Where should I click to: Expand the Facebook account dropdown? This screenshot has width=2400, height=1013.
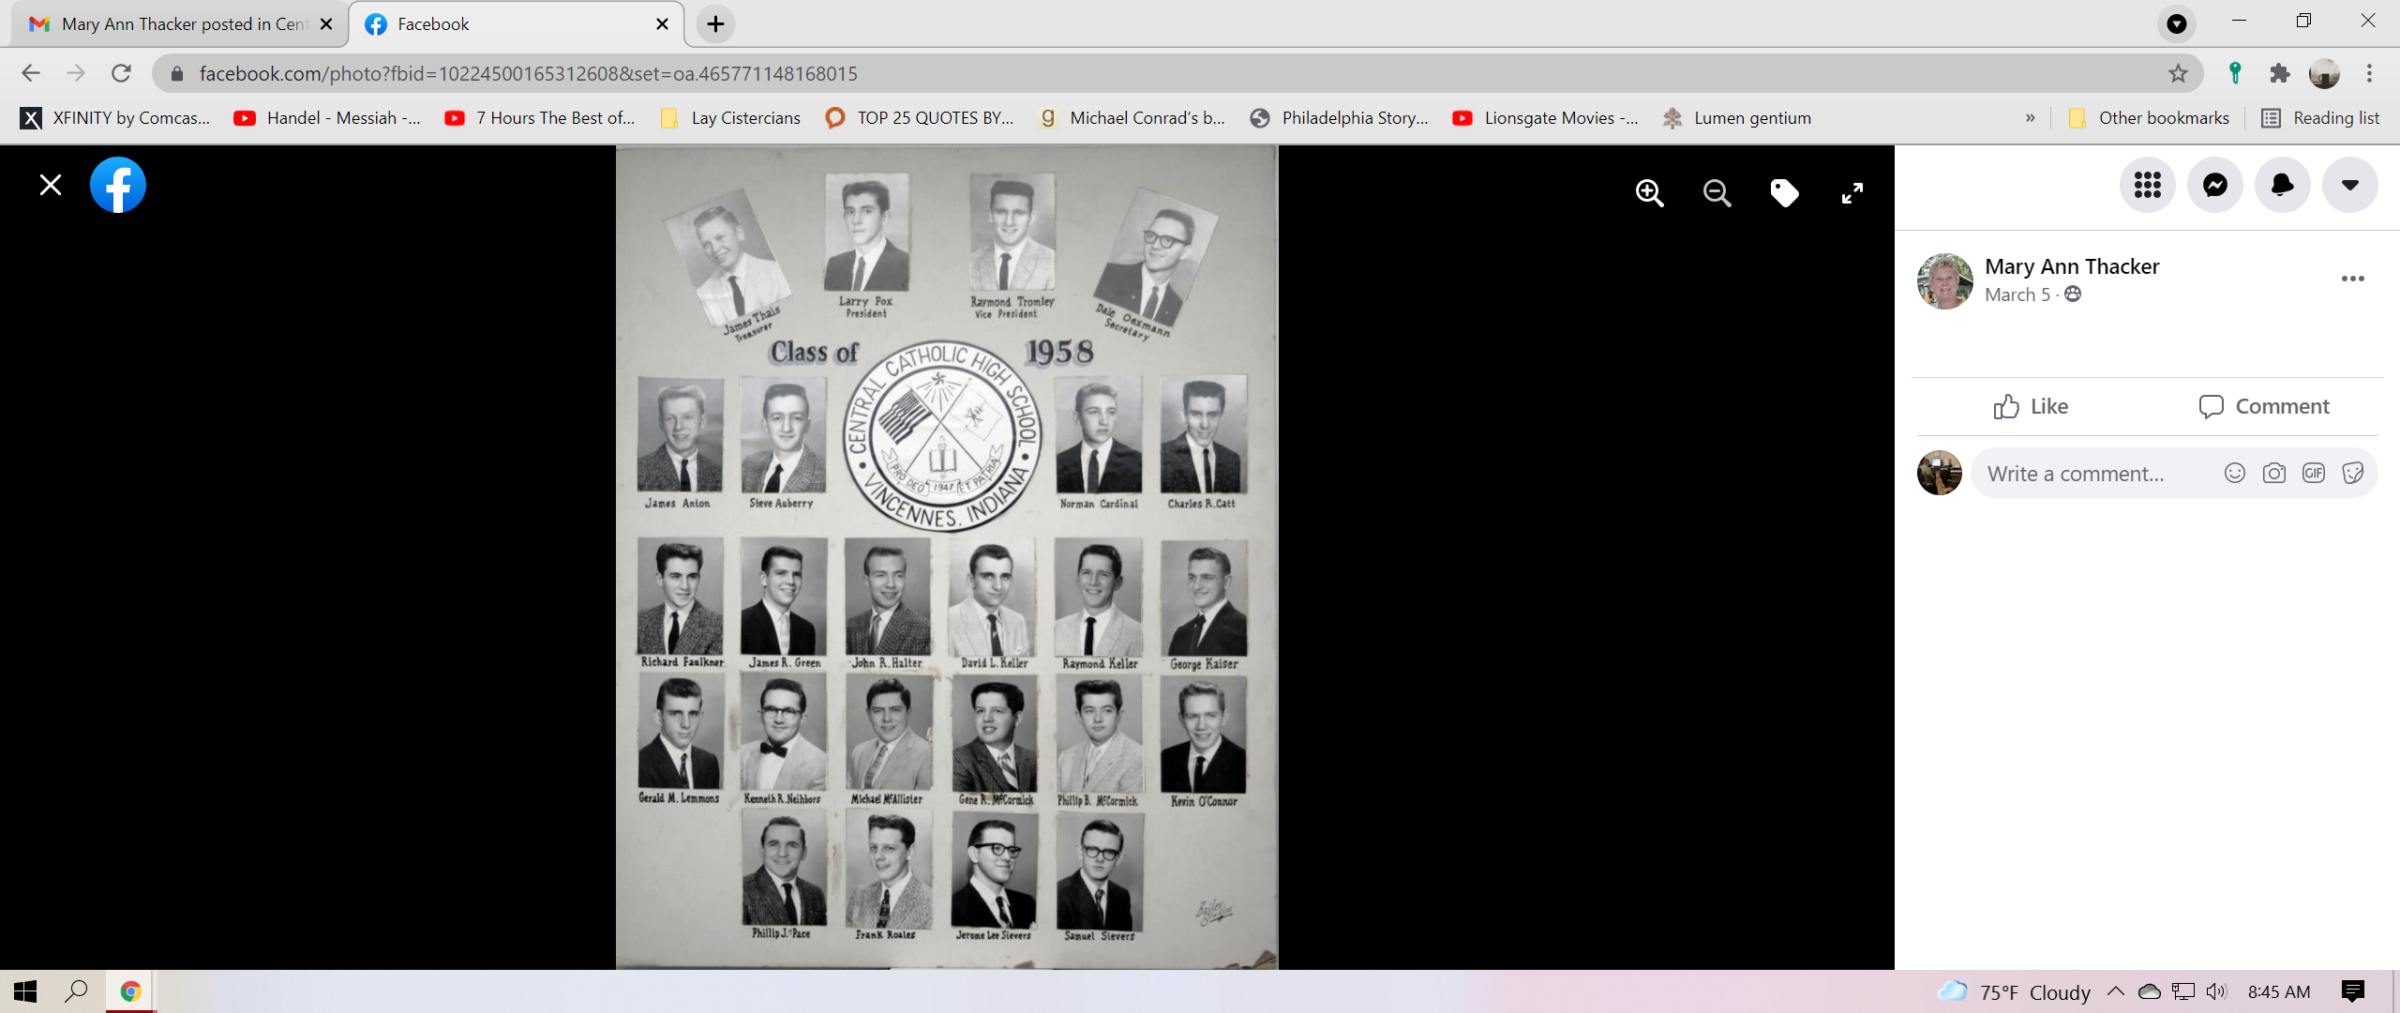point(2350,185)
